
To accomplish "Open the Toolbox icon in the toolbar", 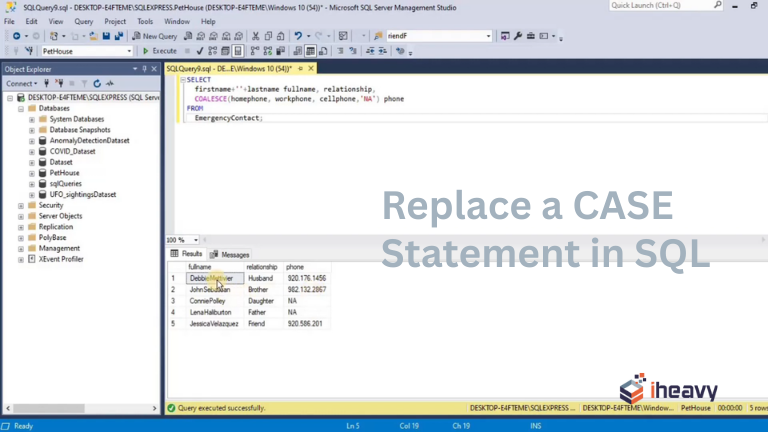I will click(530, 36).
